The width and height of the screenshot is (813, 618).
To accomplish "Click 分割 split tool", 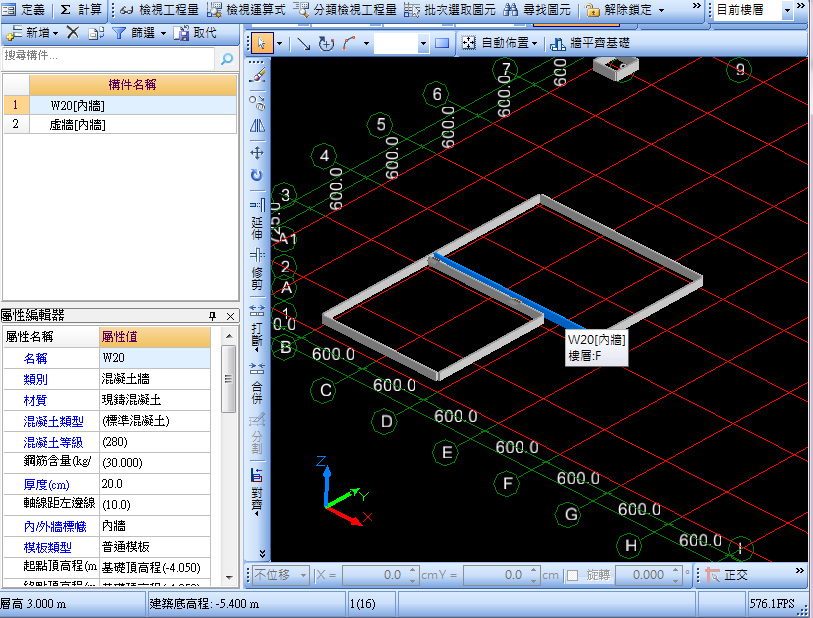I will click(257, 433).
